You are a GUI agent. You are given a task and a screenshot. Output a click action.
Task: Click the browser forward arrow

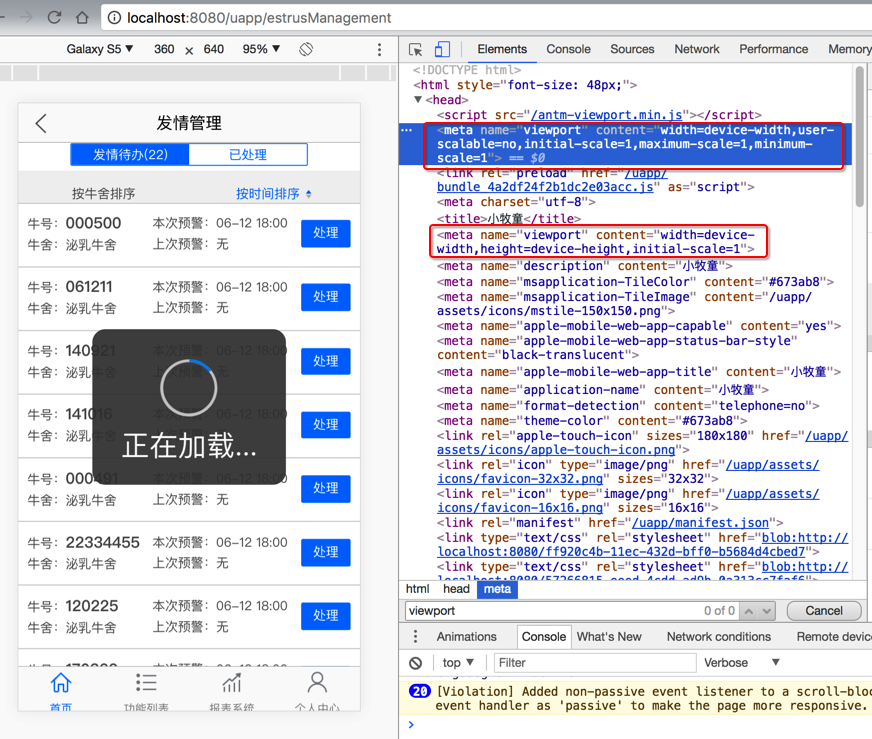tap(26, 18)
